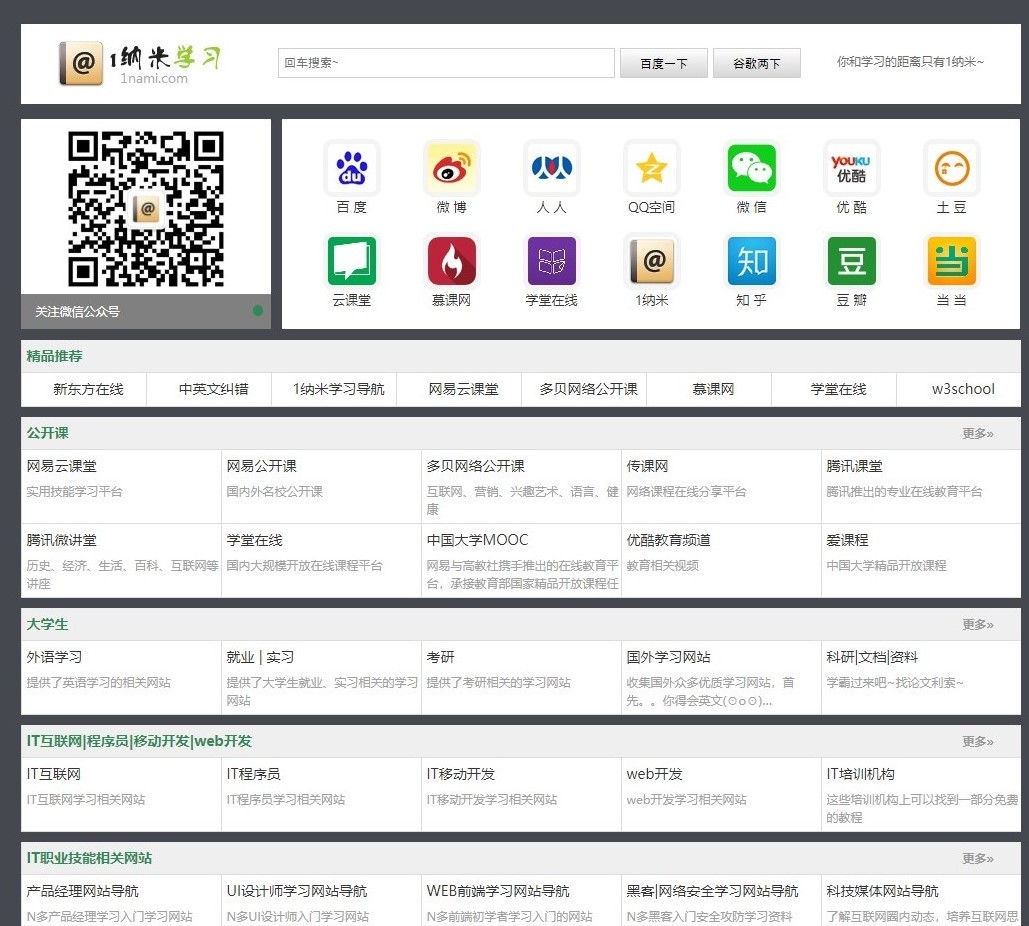
Task: Open 优酷教育频道 link
Action: (x=669, y=540)
